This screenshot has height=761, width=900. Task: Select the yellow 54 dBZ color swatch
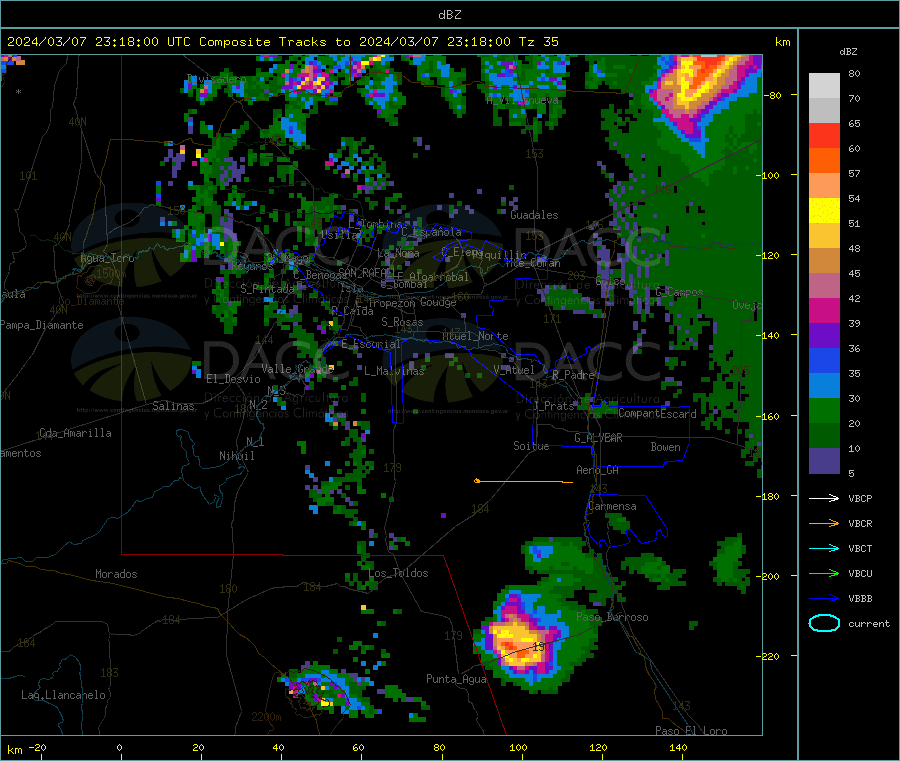pyautogui.click(x=824, y=211)
